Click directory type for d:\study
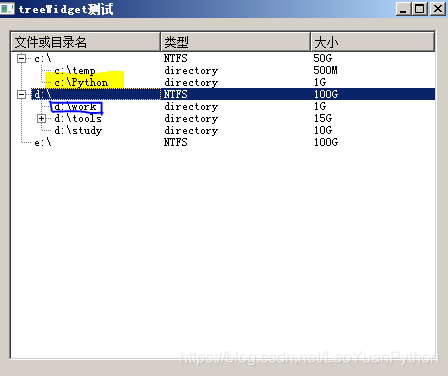 [191, 130]
